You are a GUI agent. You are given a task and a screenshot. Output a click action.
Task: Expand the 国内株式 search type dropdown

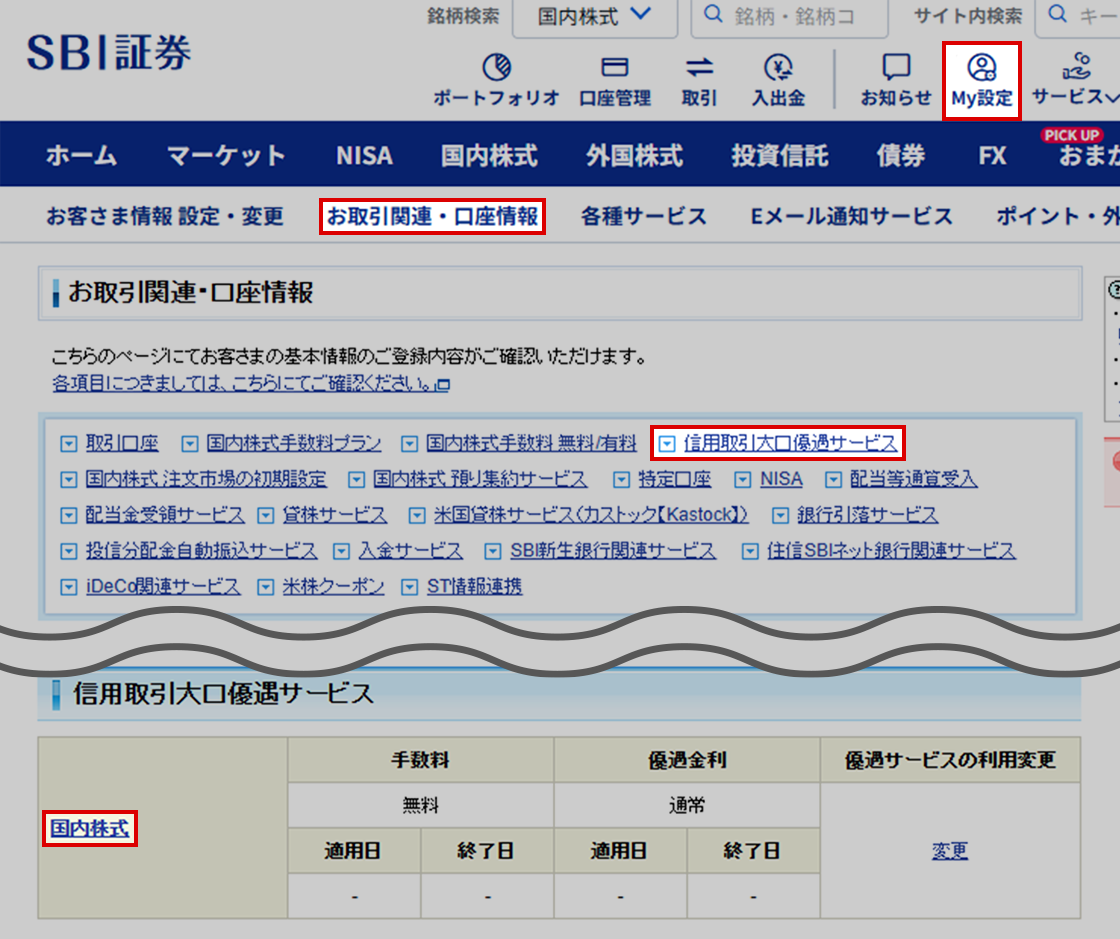pyautogui.click(x=594, y=17)
